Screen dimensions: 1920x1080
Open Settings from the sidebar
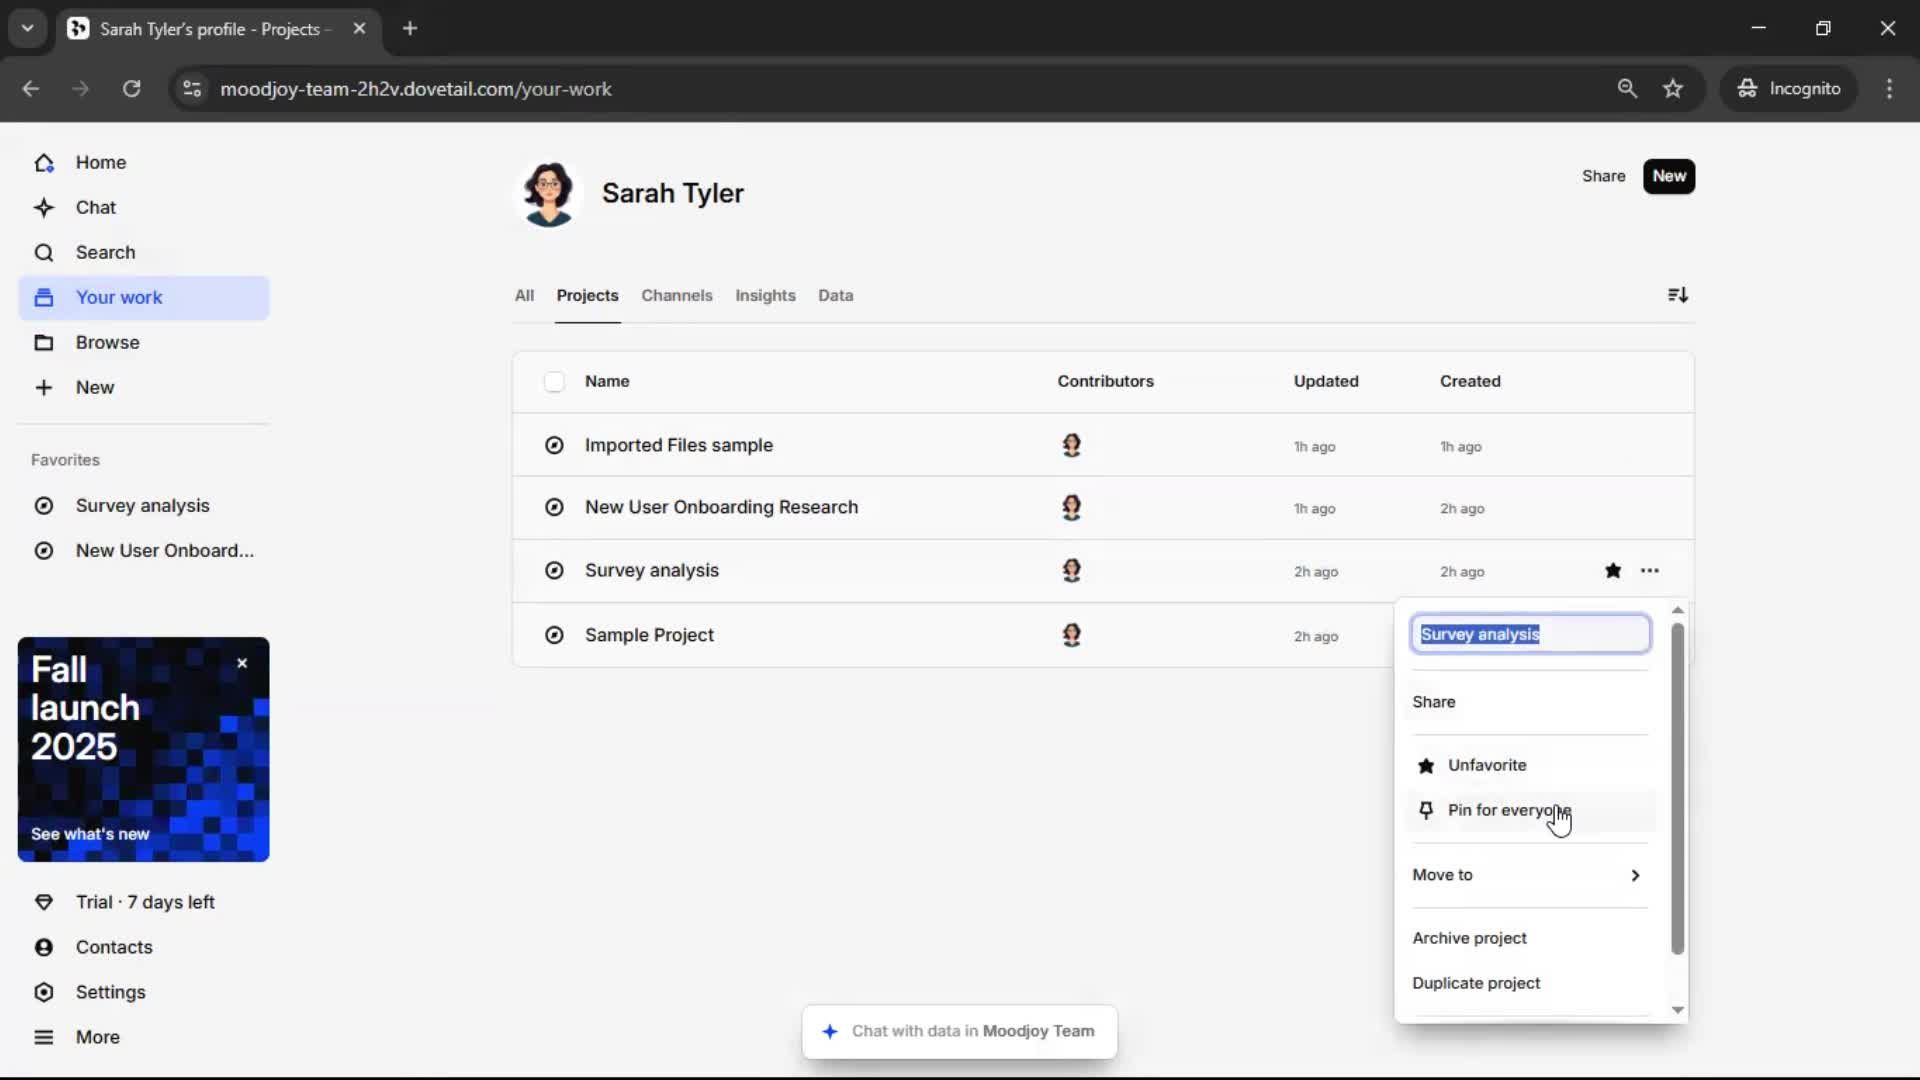tap(110, 992)
